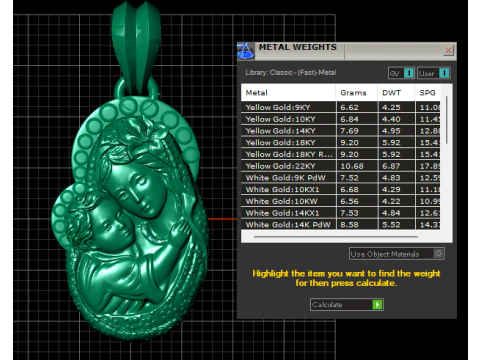Sort by Metal column header
480x360 pixels.
tap(288, 93)
